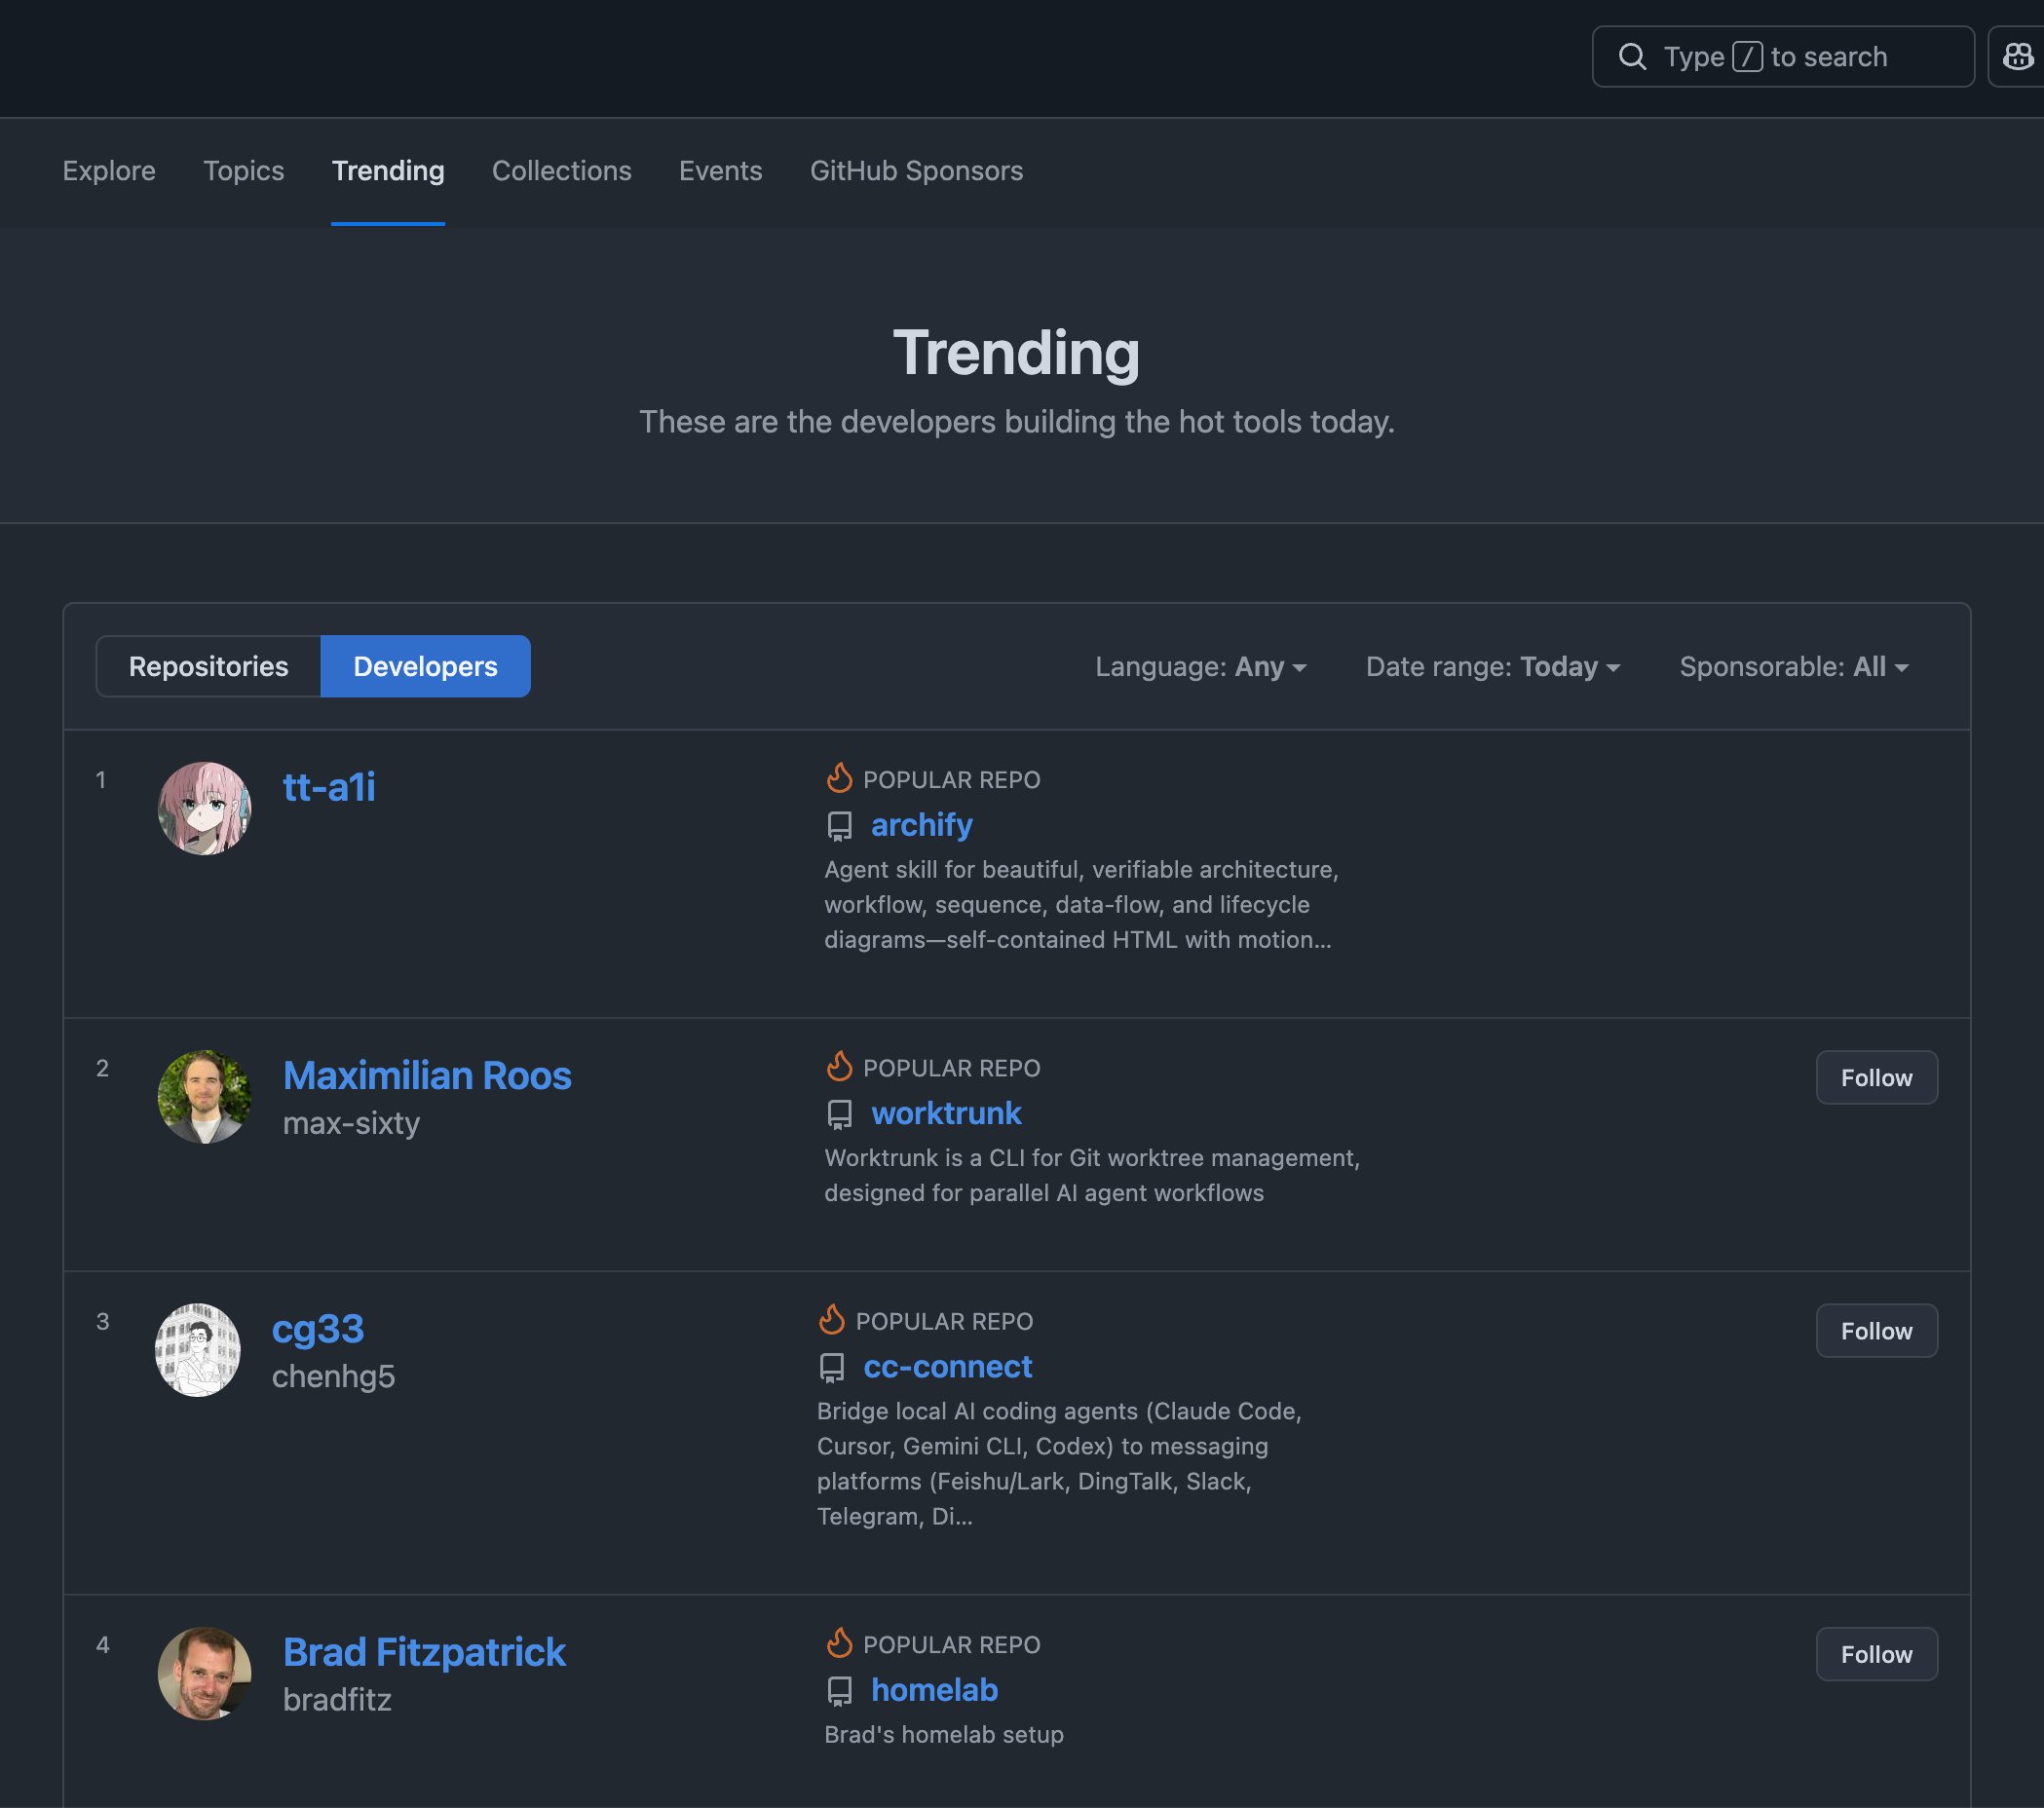
Task: Open the cc-connect repository link
Action: (947, 1366)
